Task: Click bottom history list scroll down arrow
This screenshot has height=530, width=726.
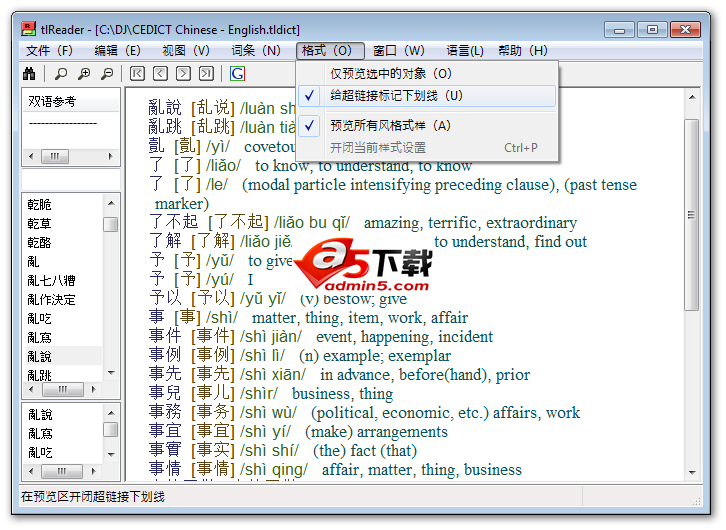Action: (111, 454)
